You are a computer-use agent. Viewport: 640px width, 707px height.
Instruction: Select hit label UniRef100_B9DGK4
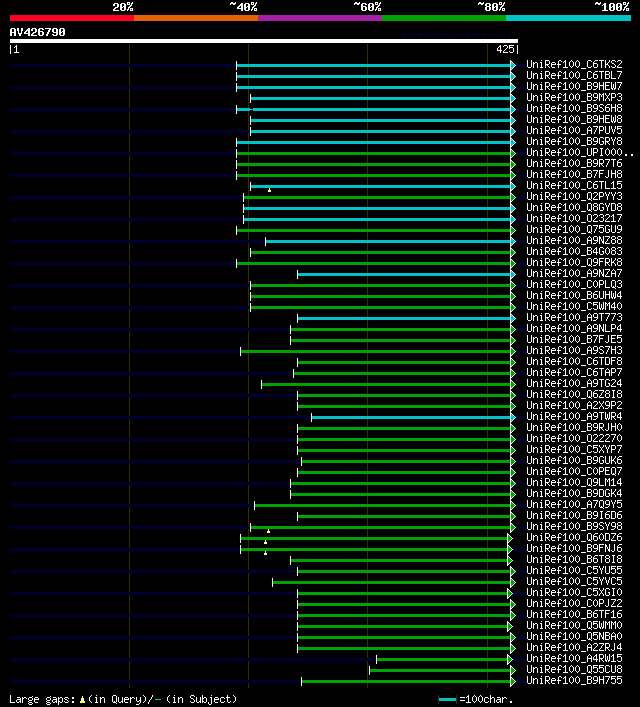[574, 494]
